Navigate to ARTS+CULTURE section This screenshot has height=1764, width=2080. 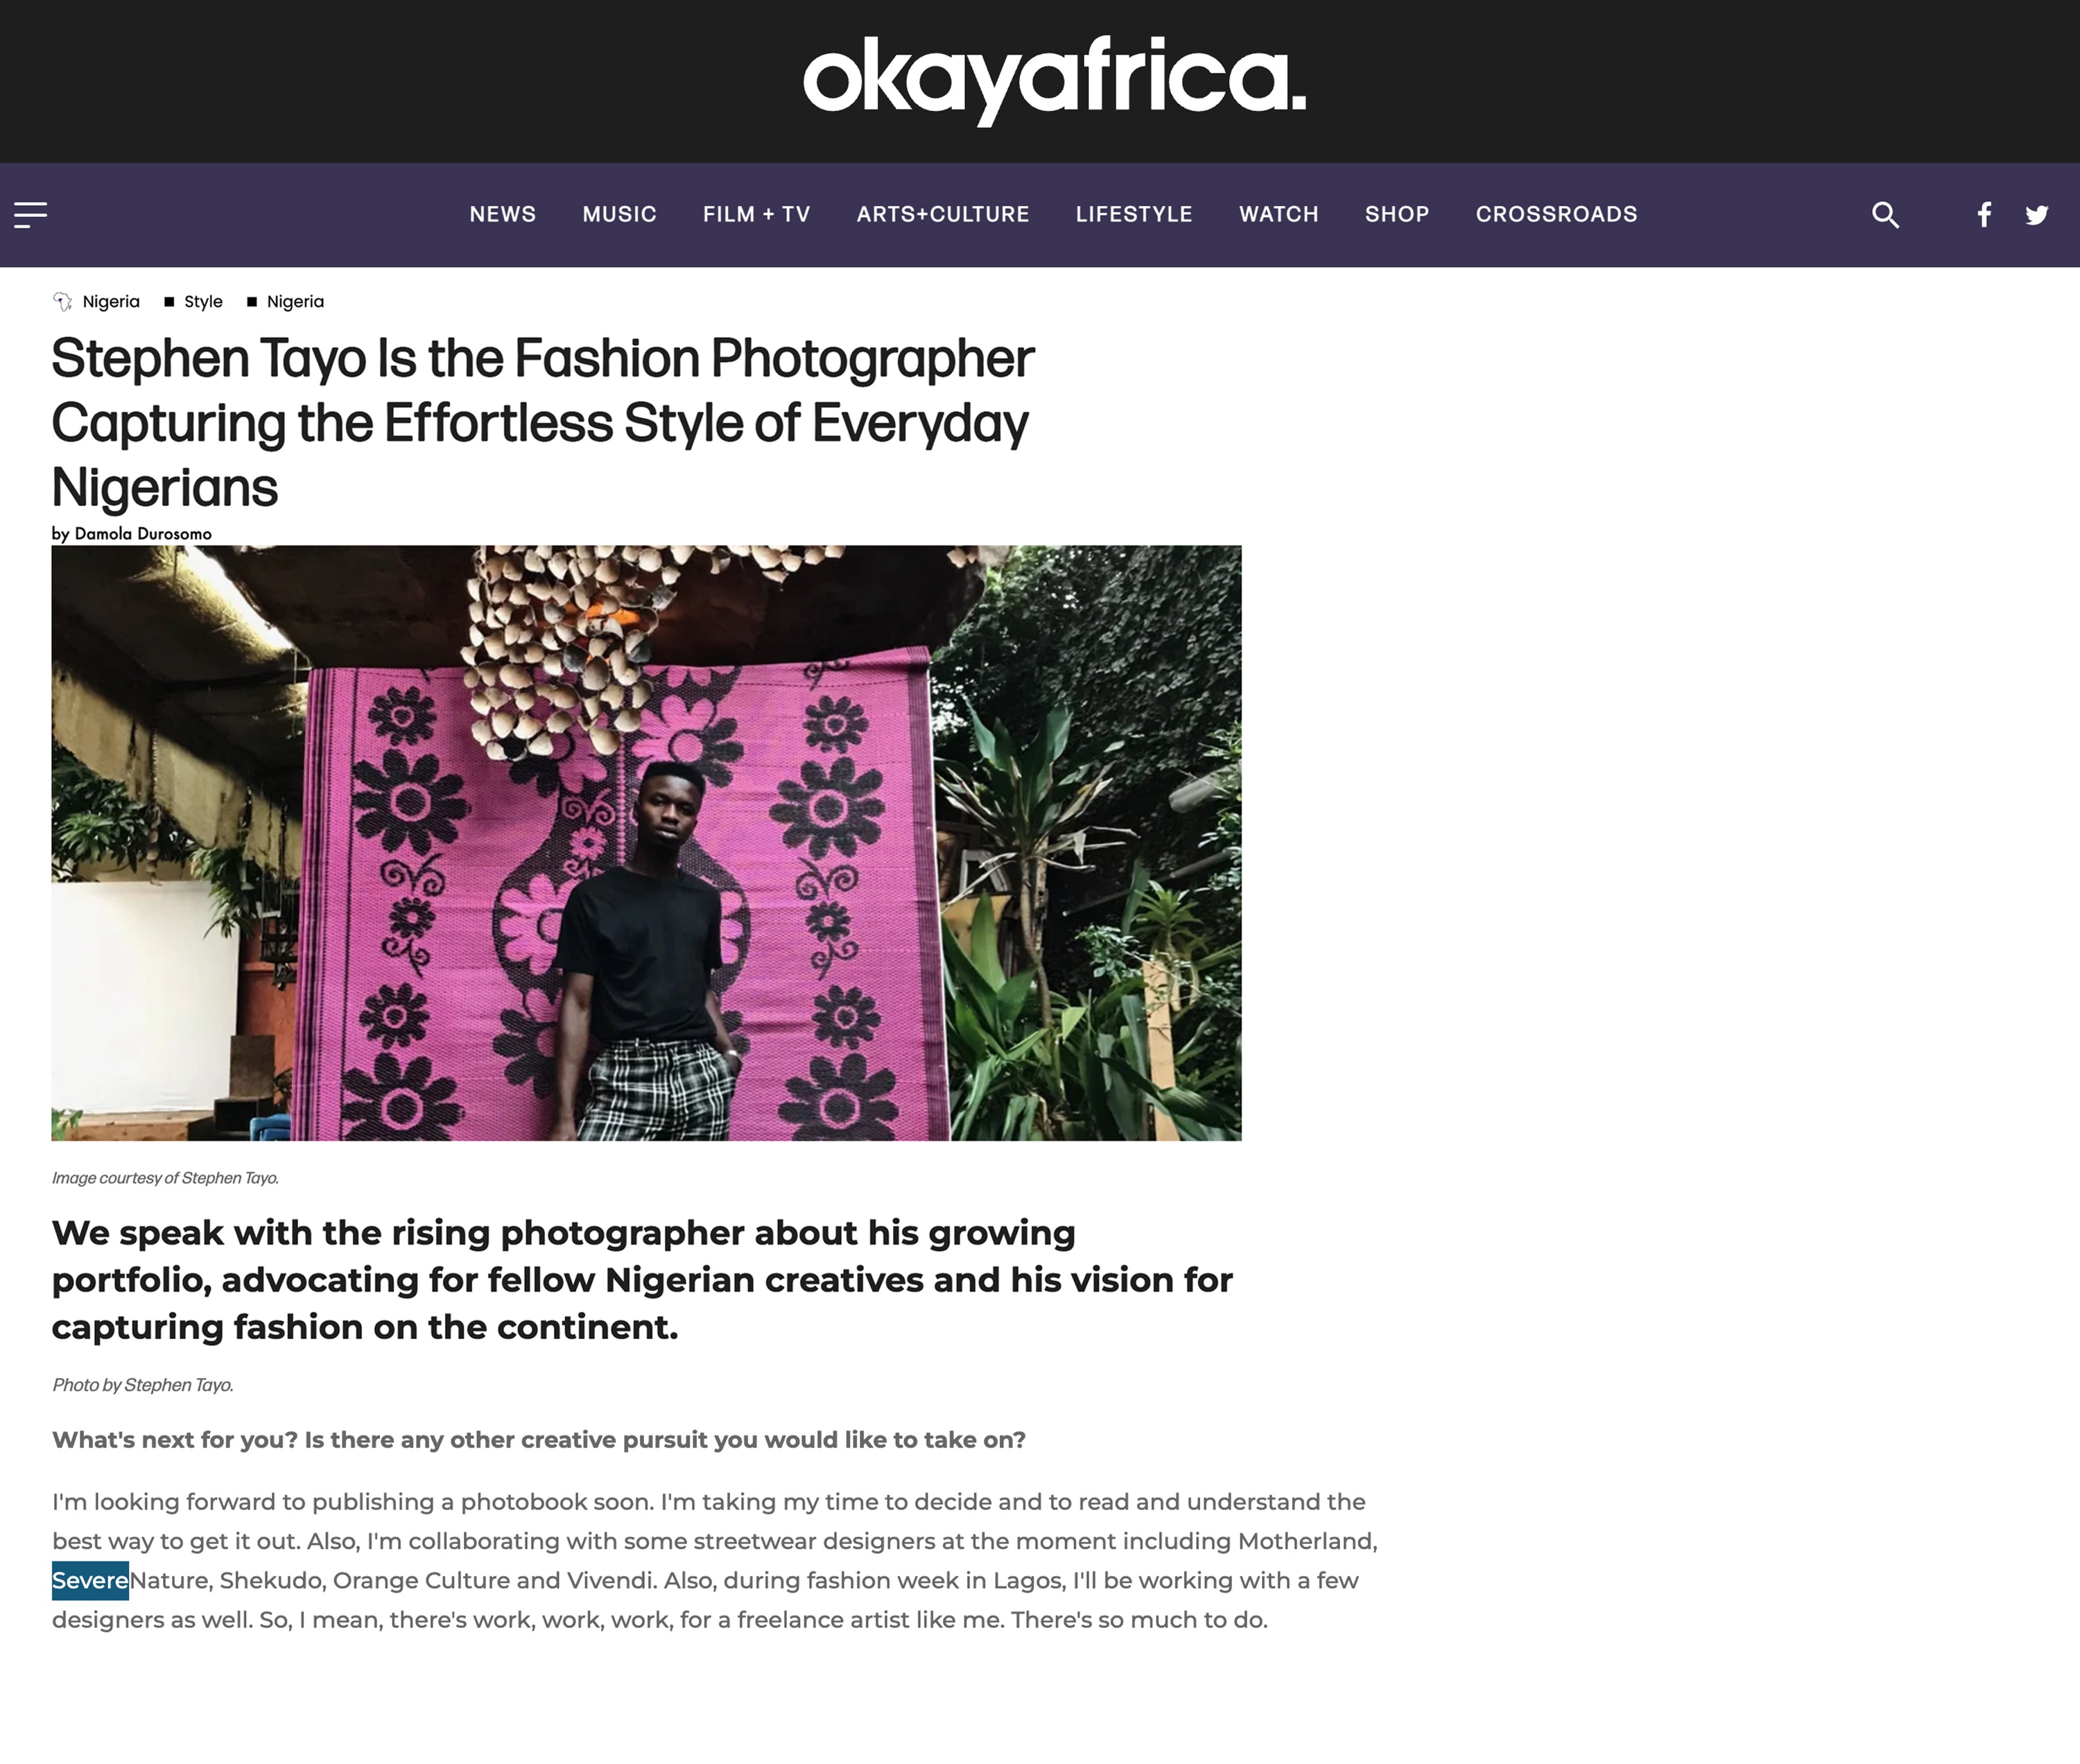[942, 214]
